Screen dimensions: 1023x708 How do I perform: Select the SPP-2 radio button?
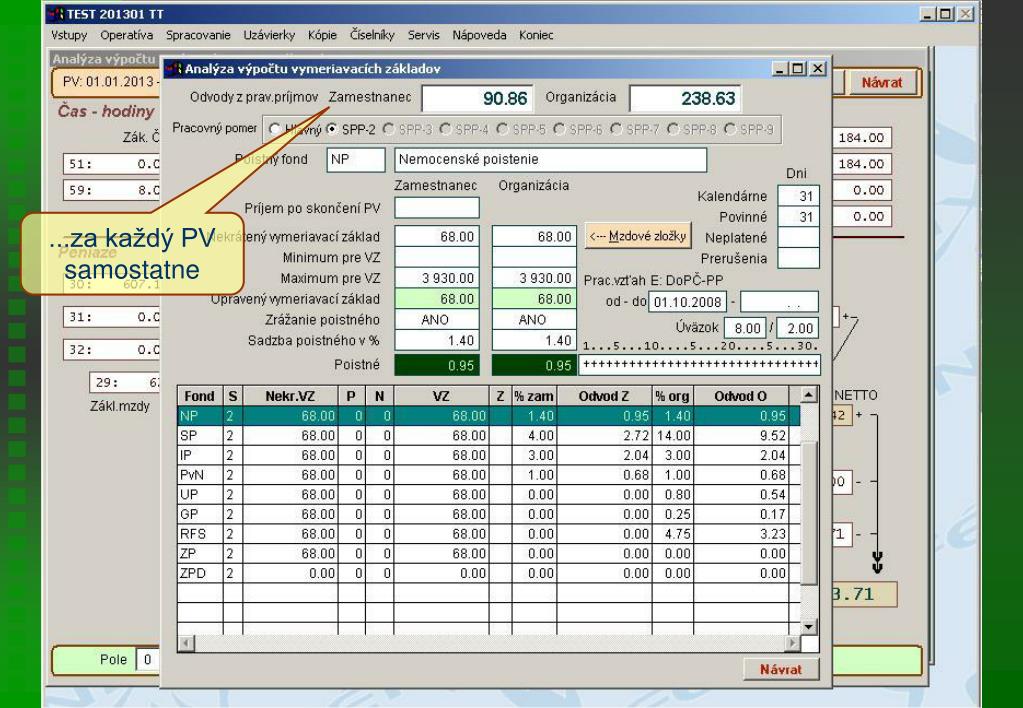point(331,129)
